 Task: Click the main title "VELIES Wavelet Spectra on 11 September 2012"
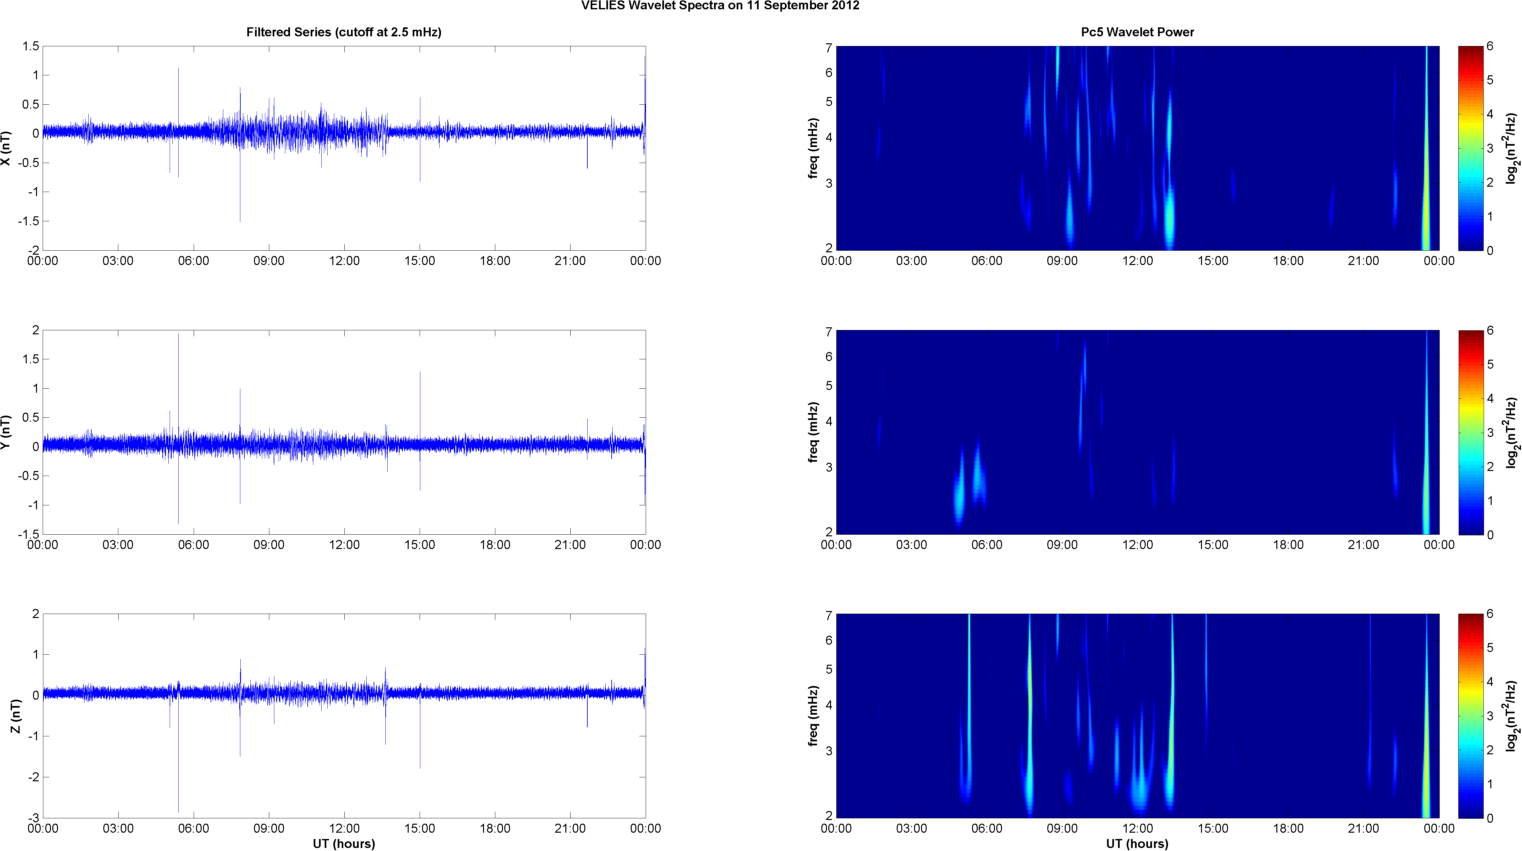(x=720, y=6)
